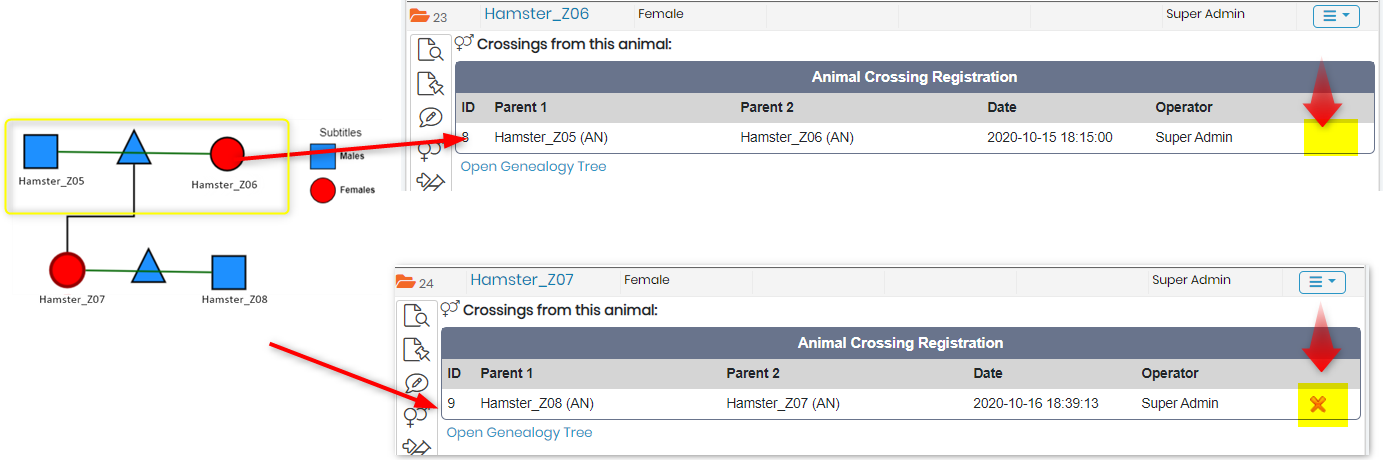Open document search icon in Hamster_Z07 sidebar
The width and height of the screenshot is (1383, 460).
416,316
